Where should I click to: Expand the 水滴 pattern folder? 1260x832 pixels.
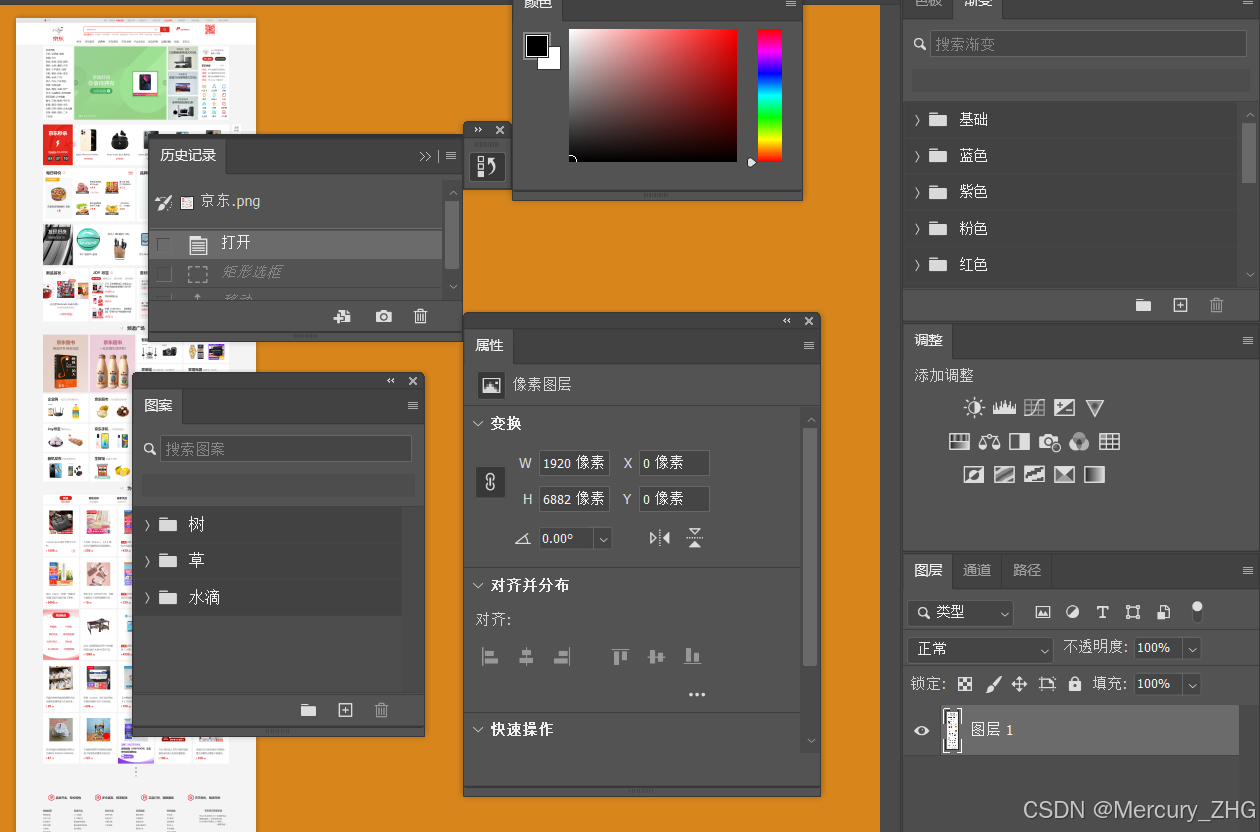pos(147,597)
